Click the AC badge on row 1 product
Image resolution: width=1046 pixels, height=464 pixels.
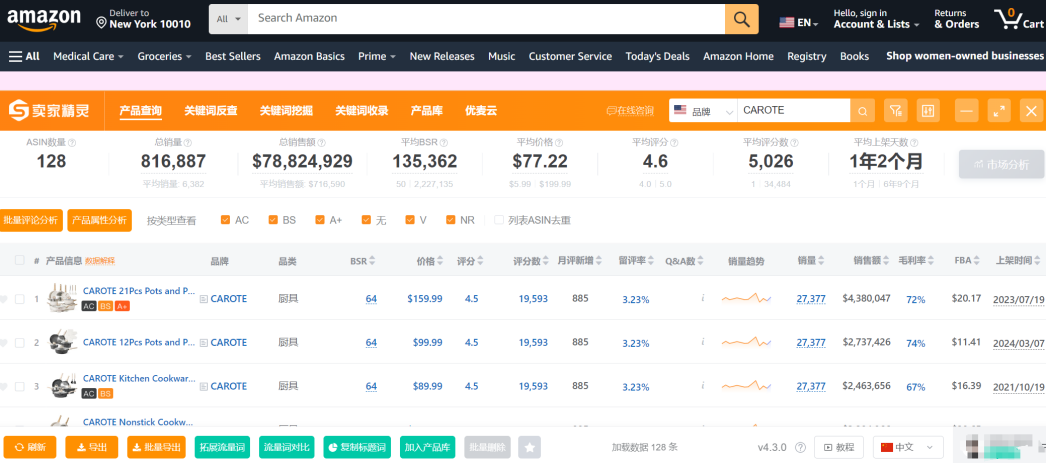(x=89, y=306)
